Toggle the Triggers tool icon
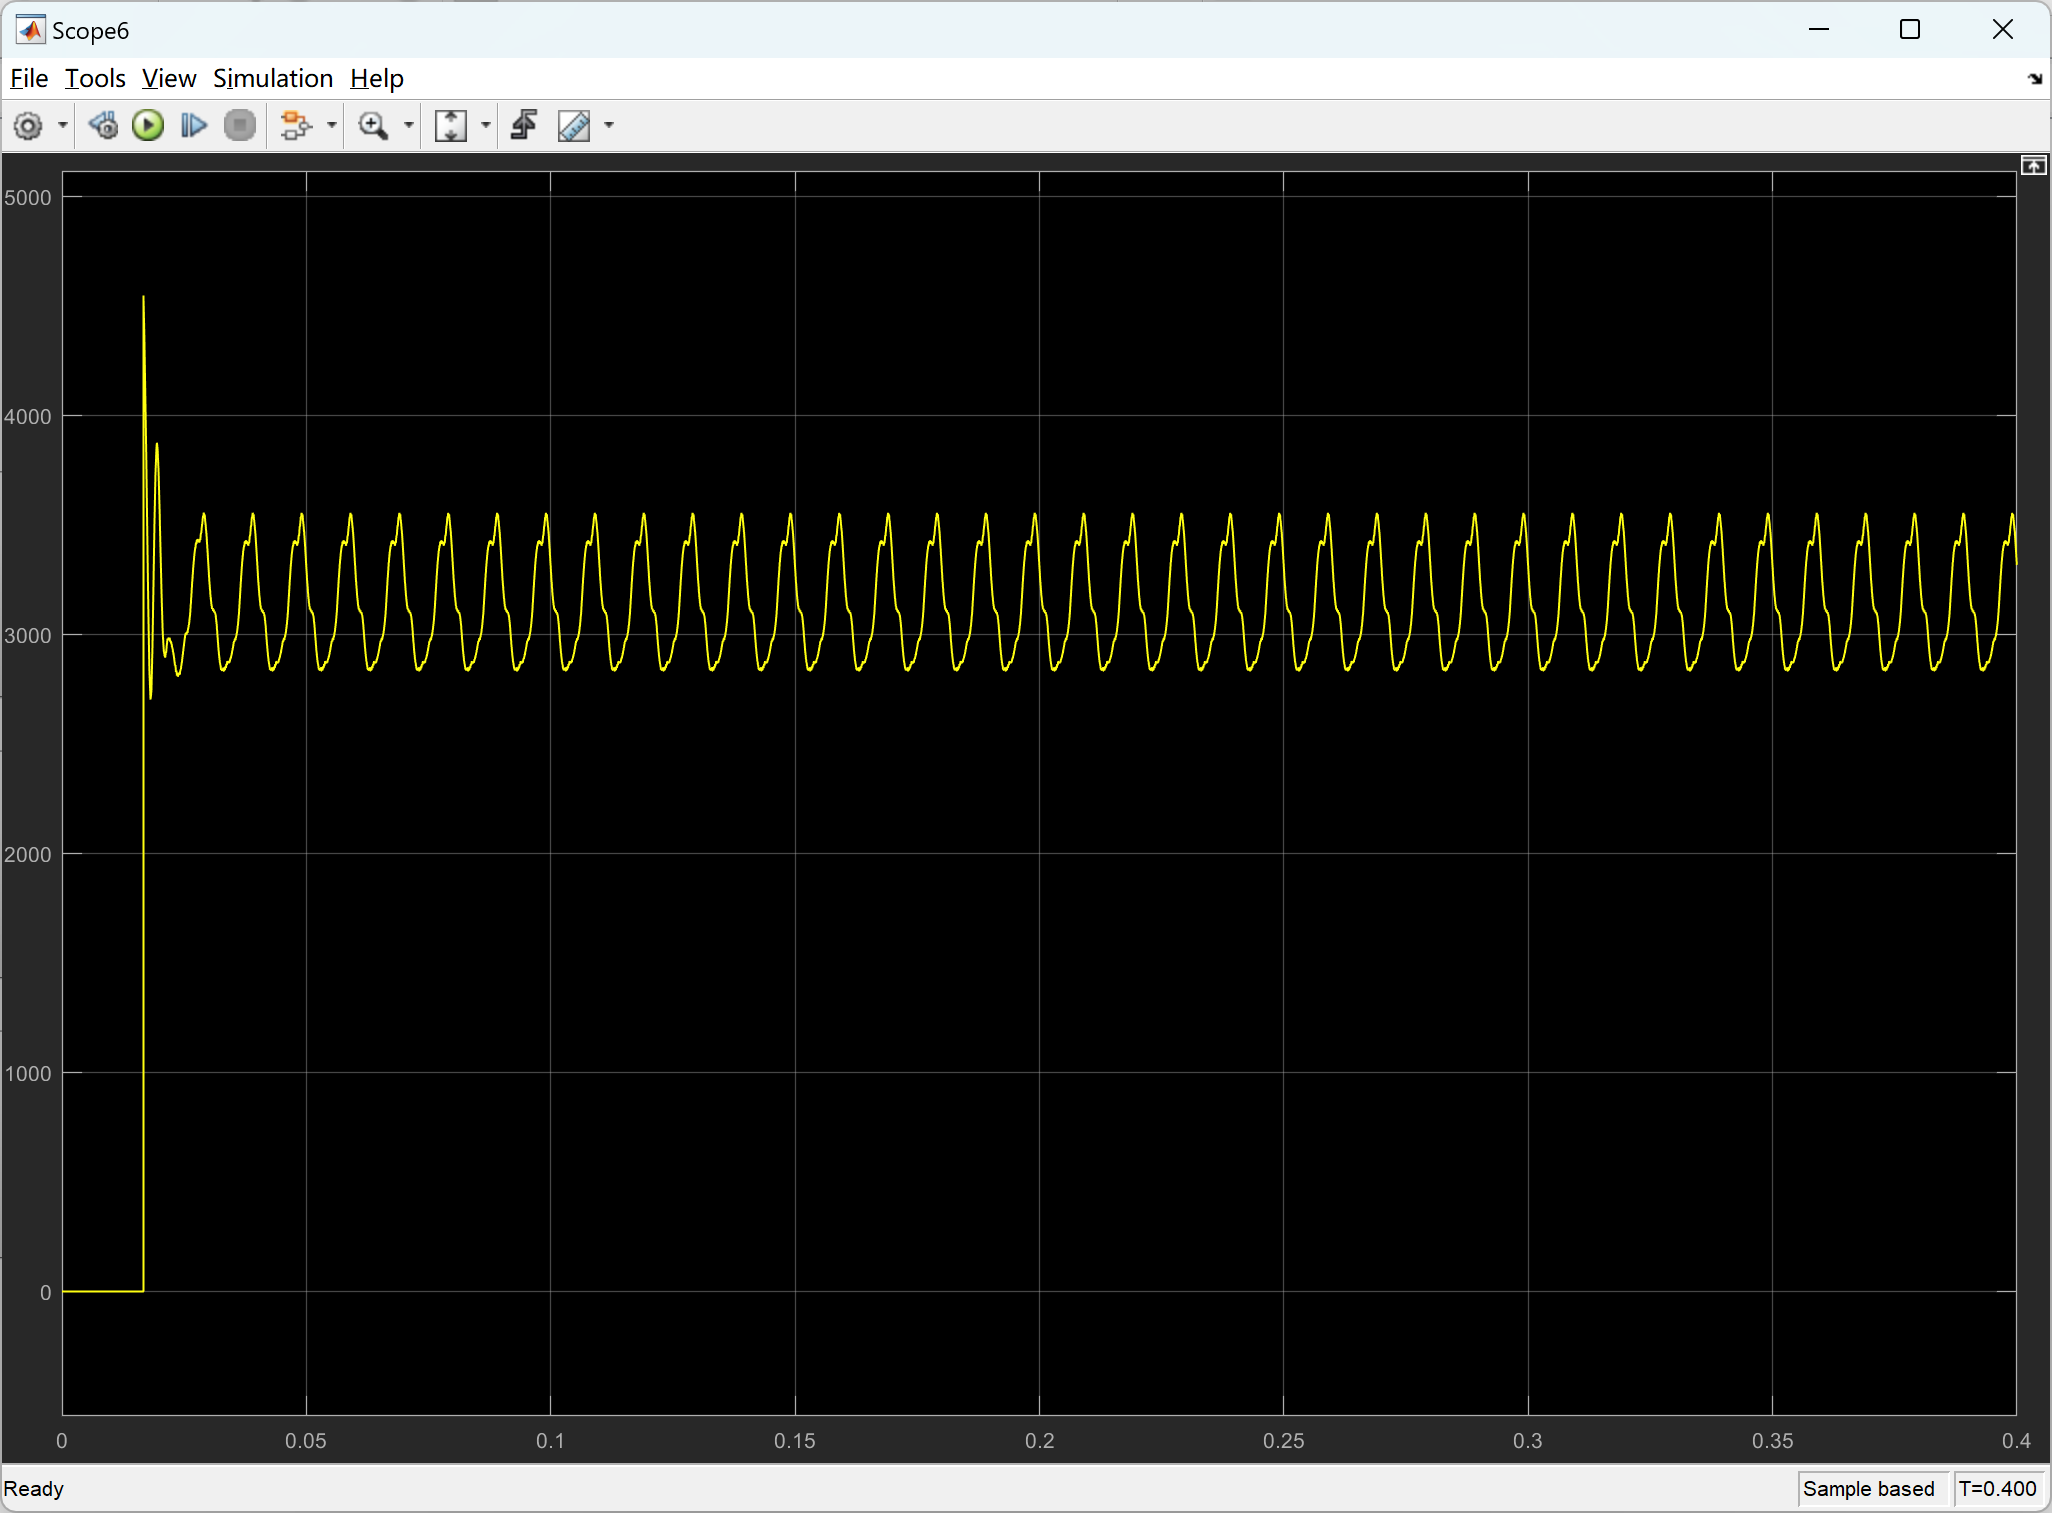Screen dimensions: 2052x1513 (524, 126)
